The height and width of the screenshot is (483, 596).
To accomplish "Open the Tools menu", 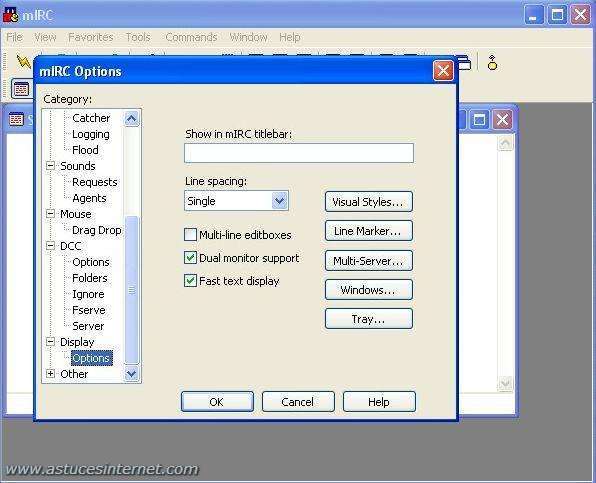I will (138, 37).
